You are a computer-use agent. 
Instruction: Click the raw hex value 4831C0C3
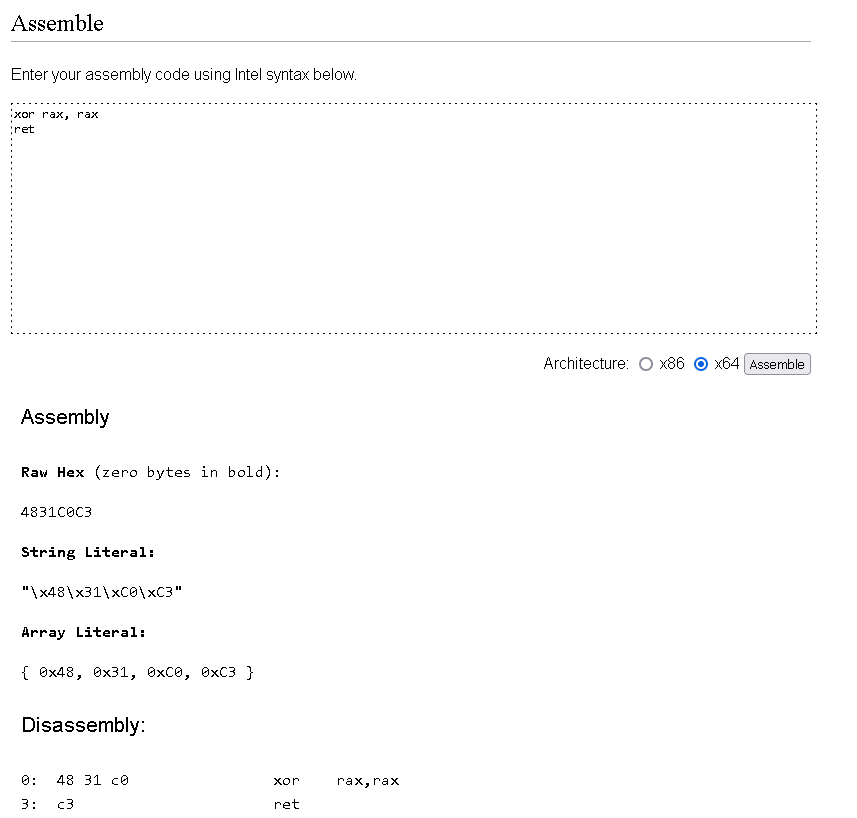pyautogui.click(x=56, y=512)
